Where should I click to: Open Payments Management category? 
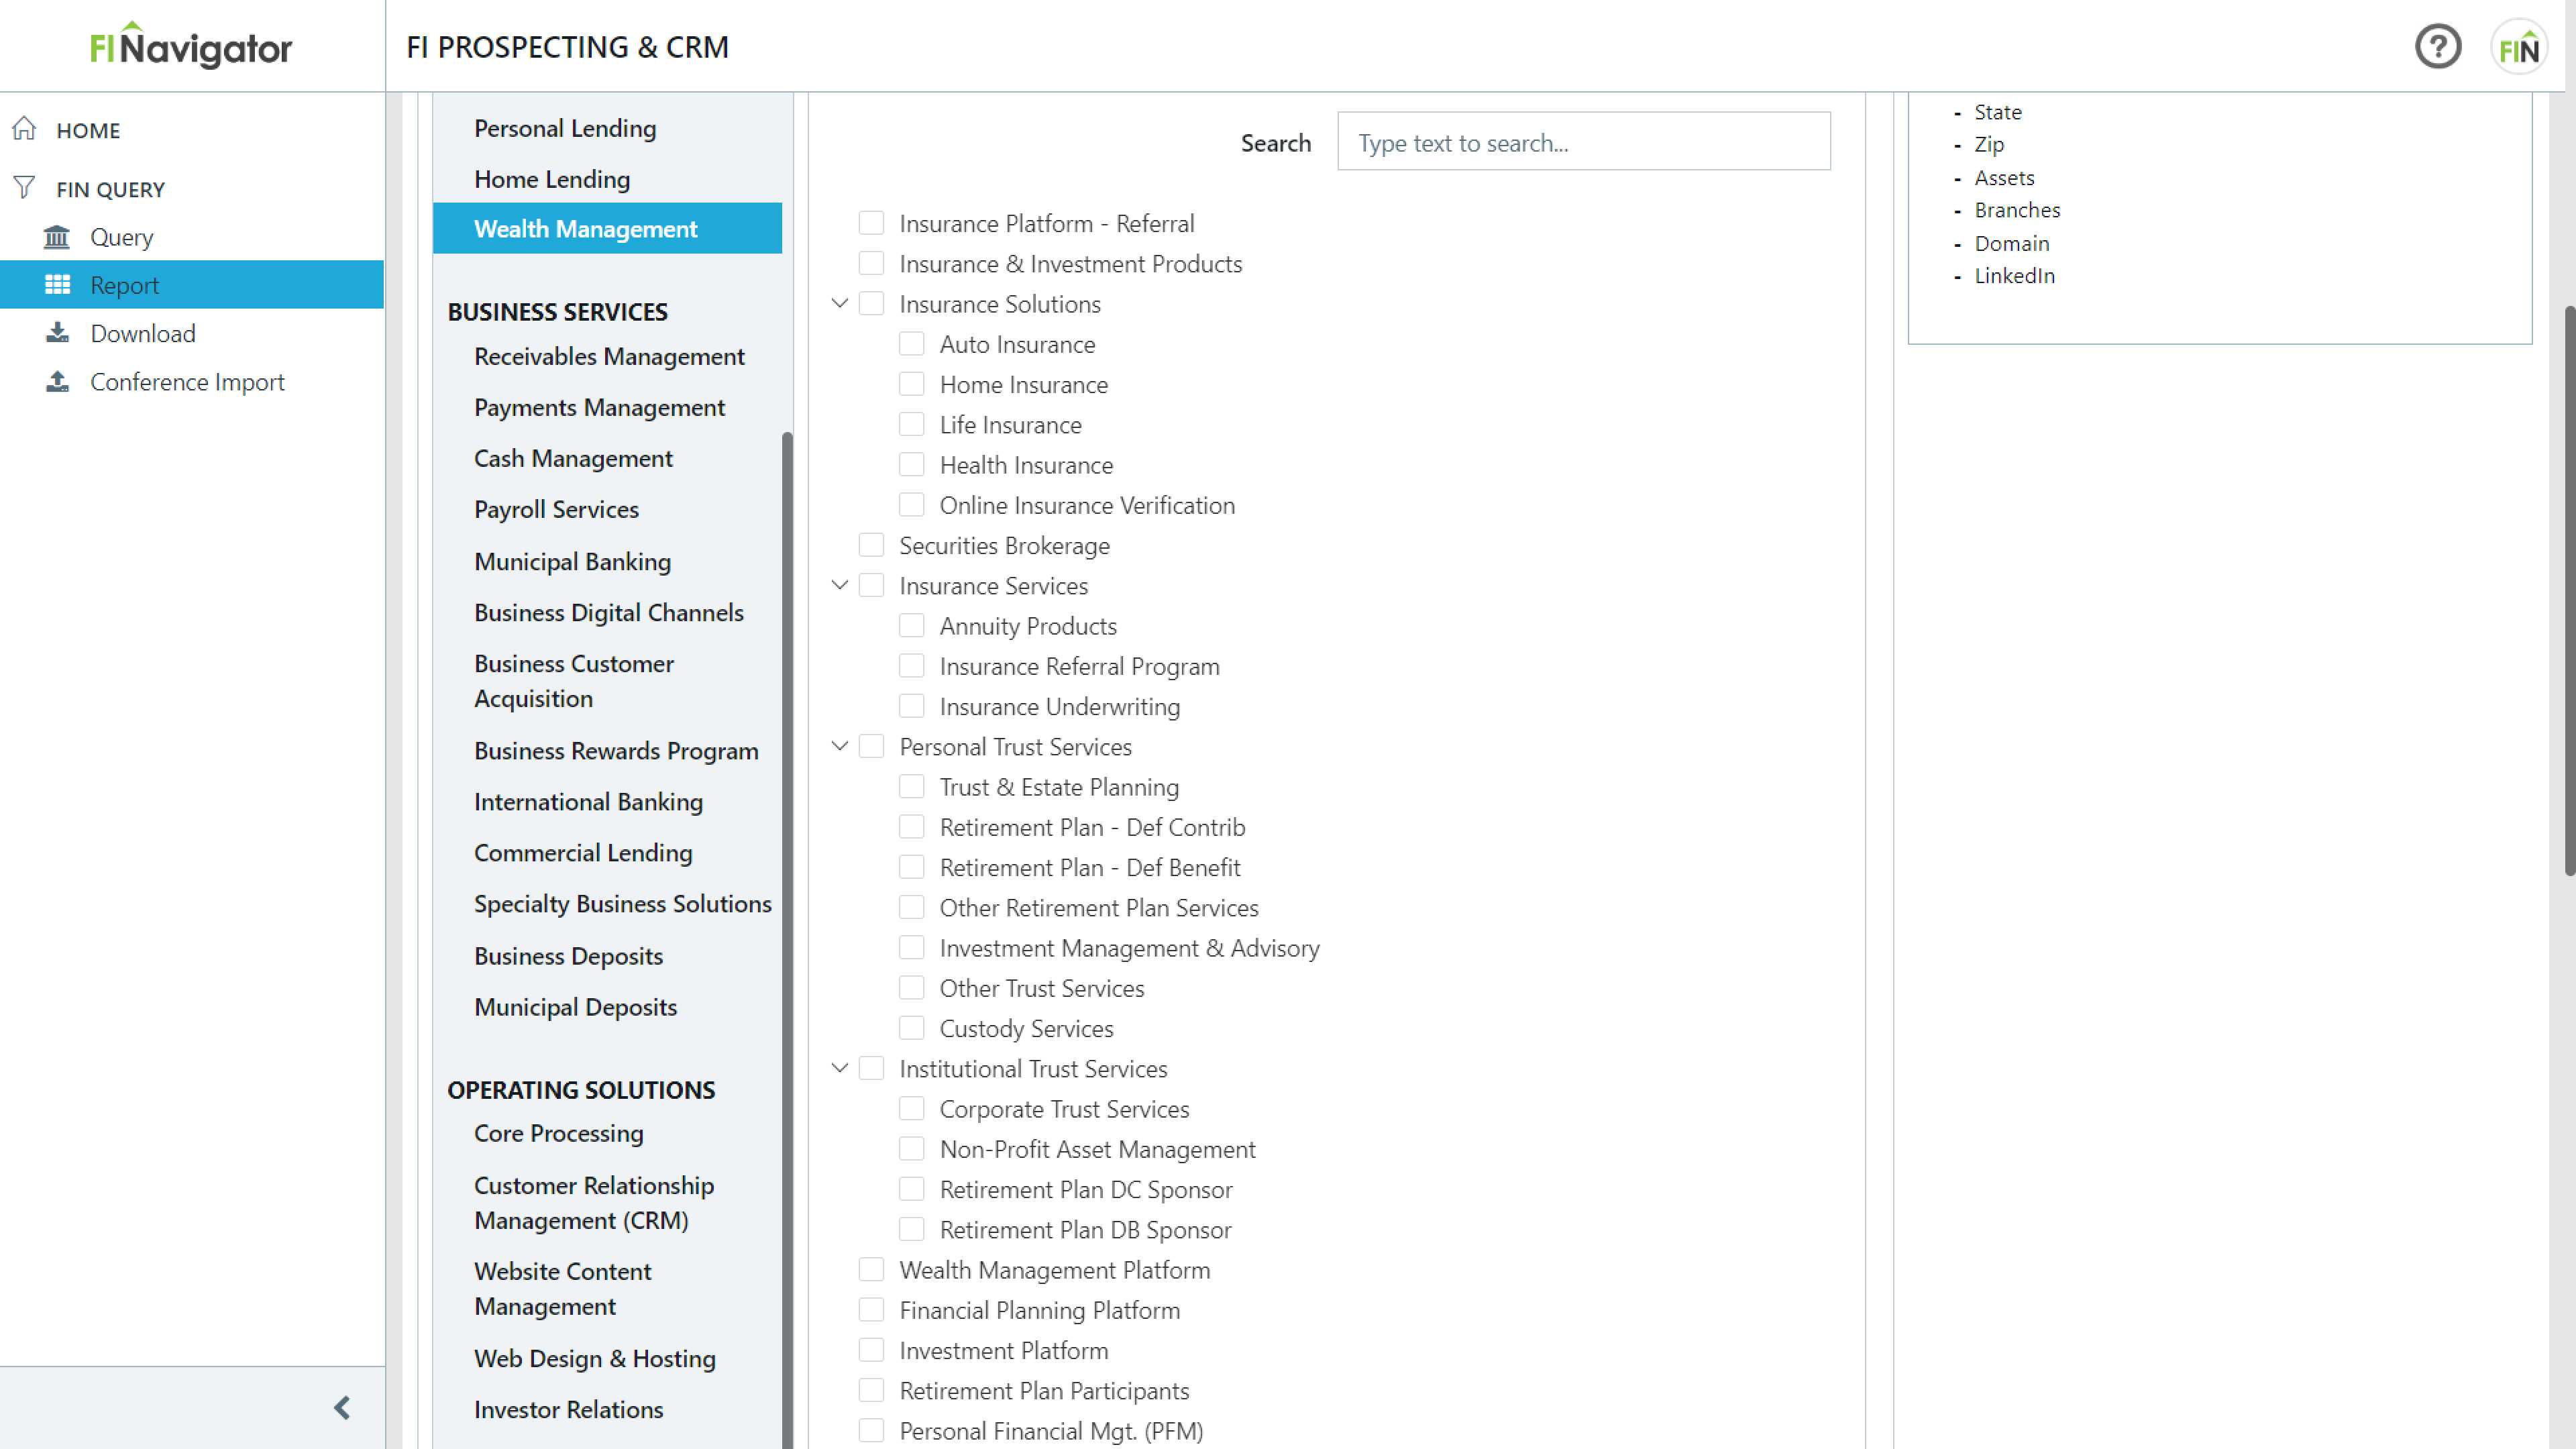tap(600, 407)
